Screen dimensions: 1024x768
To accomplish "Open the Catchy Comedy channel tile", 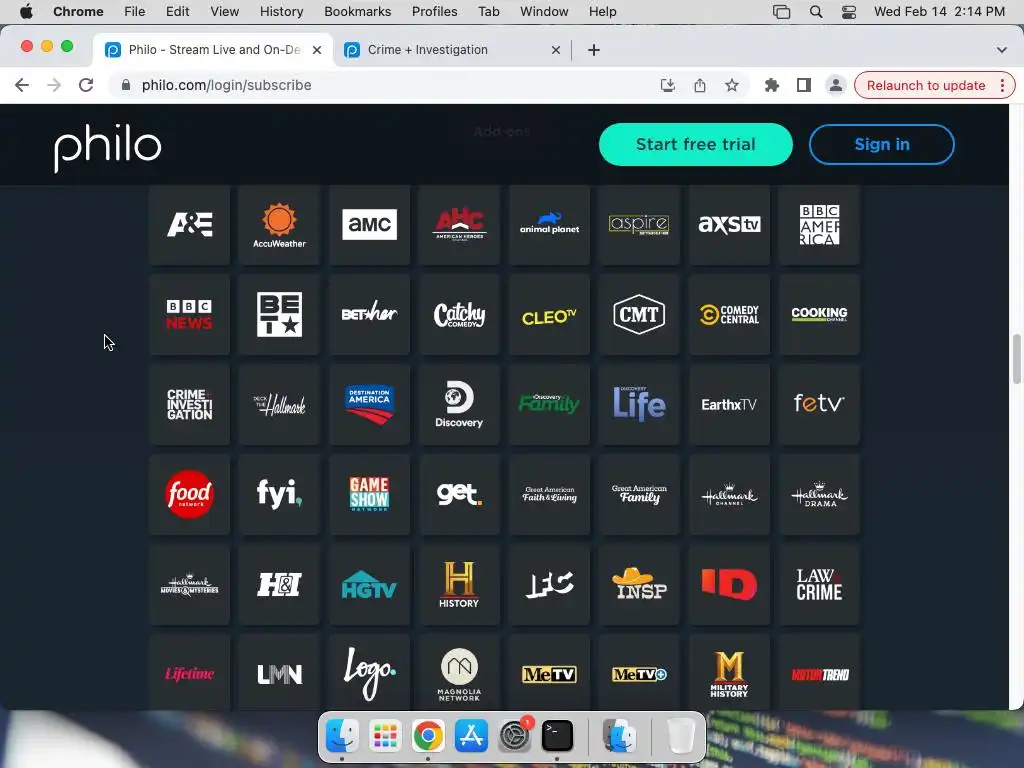I will coord(459,315).
